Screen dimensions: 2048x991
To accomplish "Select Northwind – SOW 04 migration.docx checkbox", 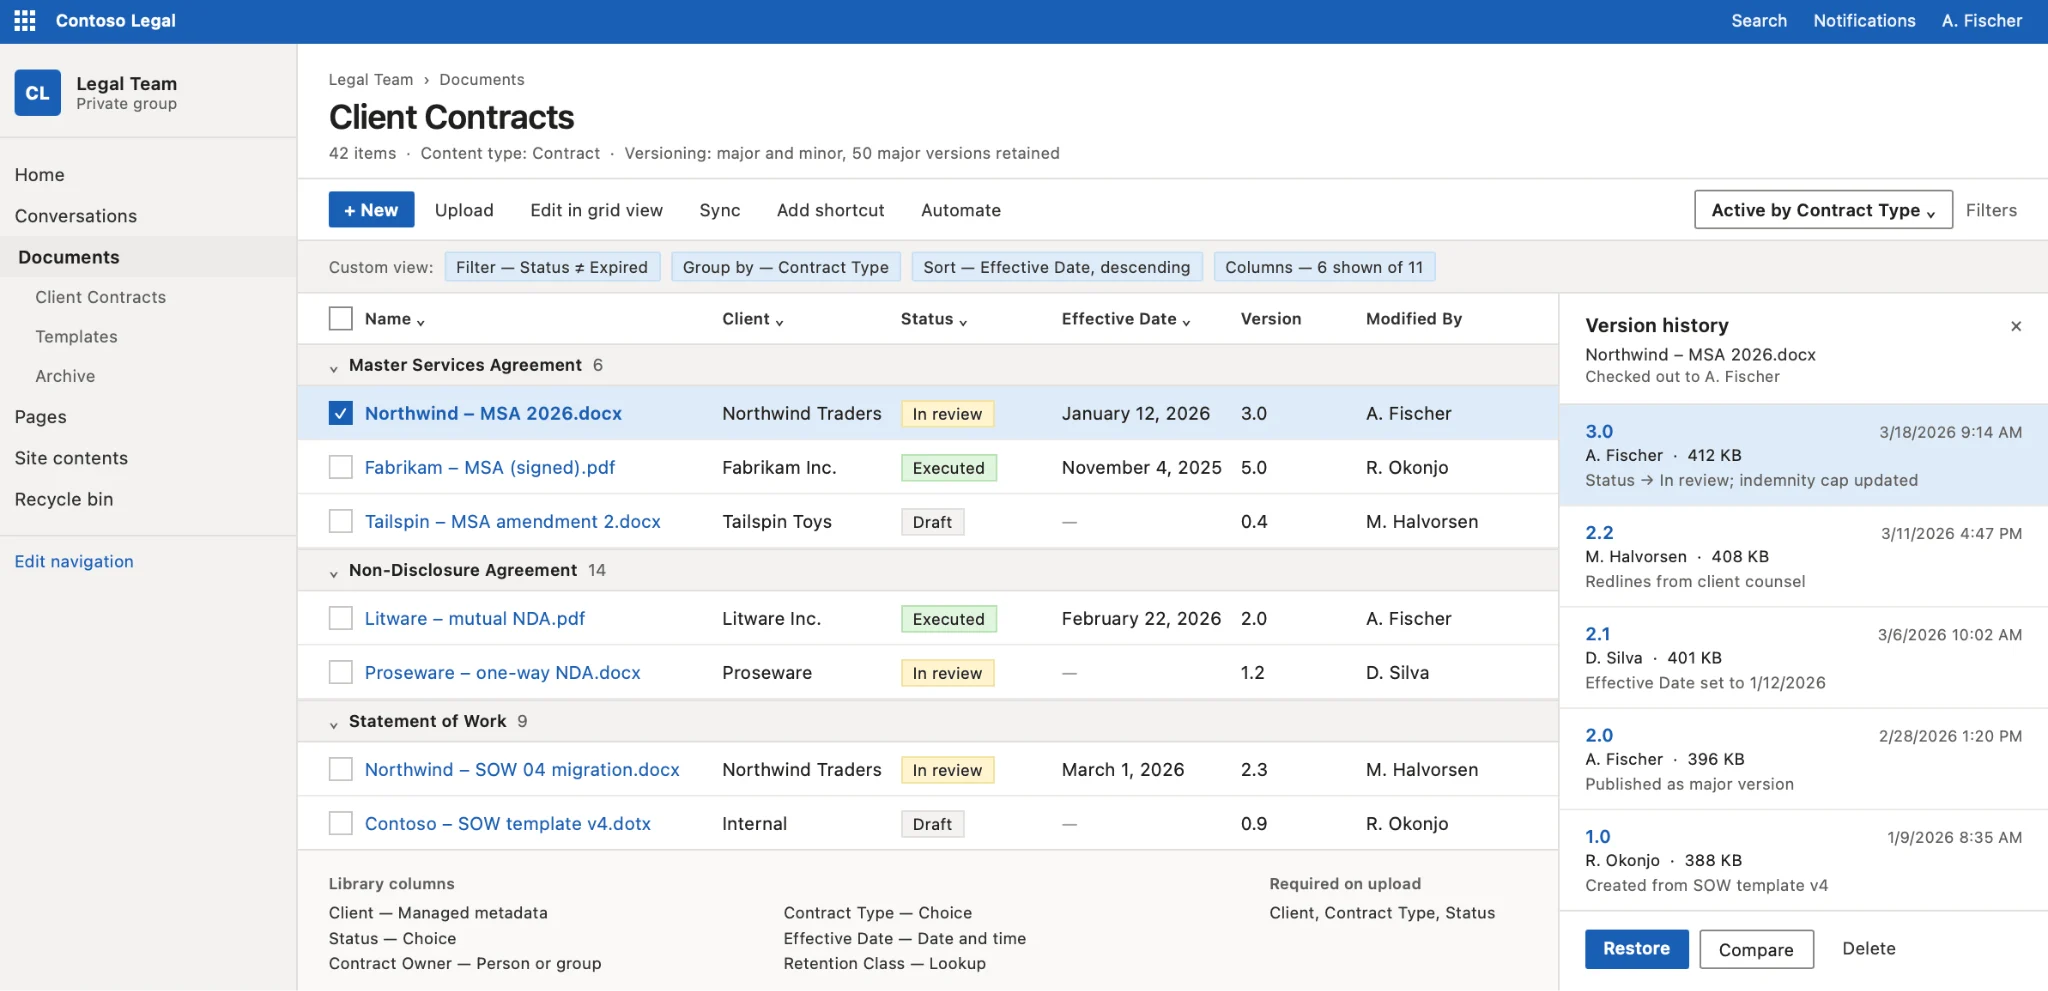I will (x=341, y=769).
